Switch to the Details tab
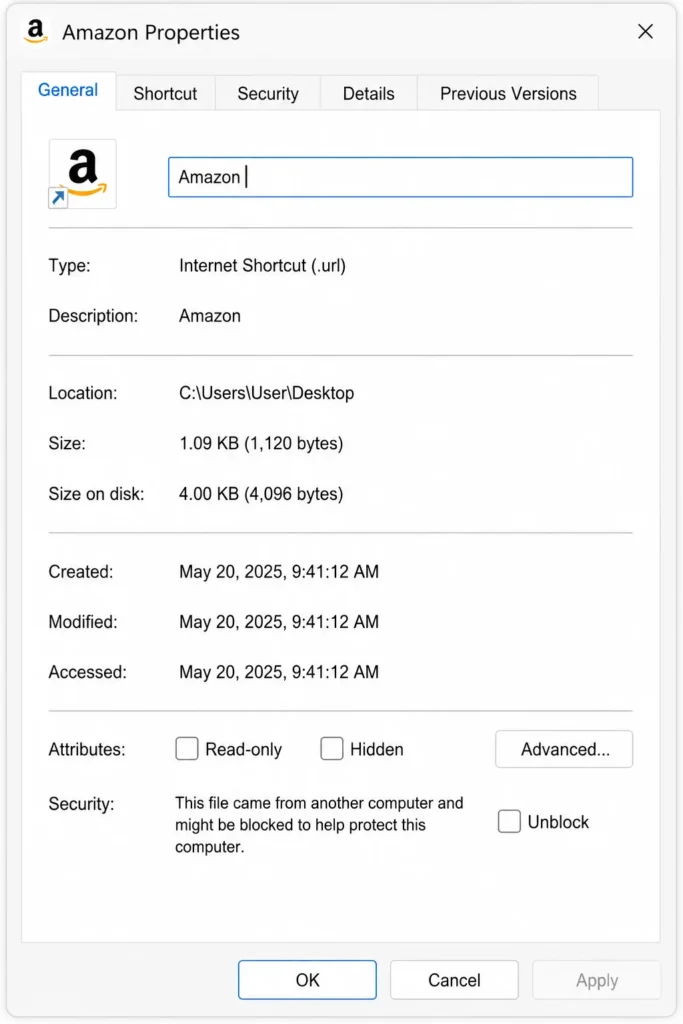 tap(368, 93)
